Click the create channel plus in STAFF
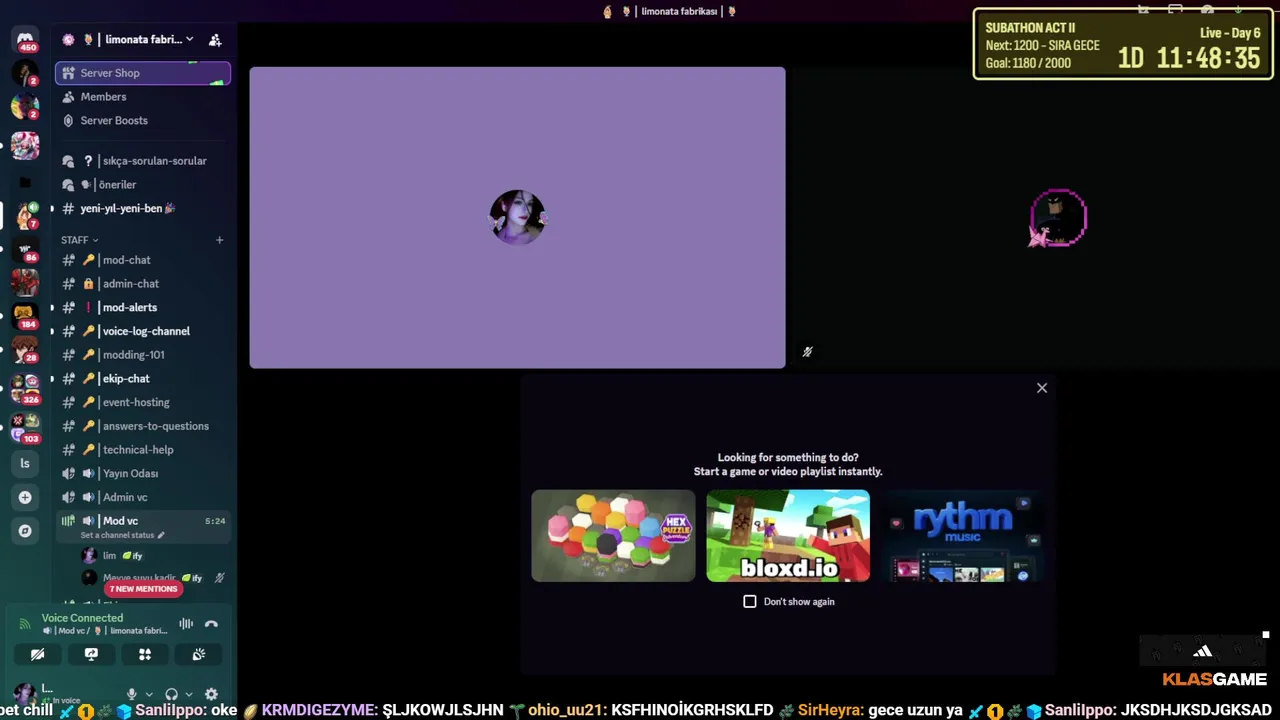The image size is (1280, 720). click(220, 240)
